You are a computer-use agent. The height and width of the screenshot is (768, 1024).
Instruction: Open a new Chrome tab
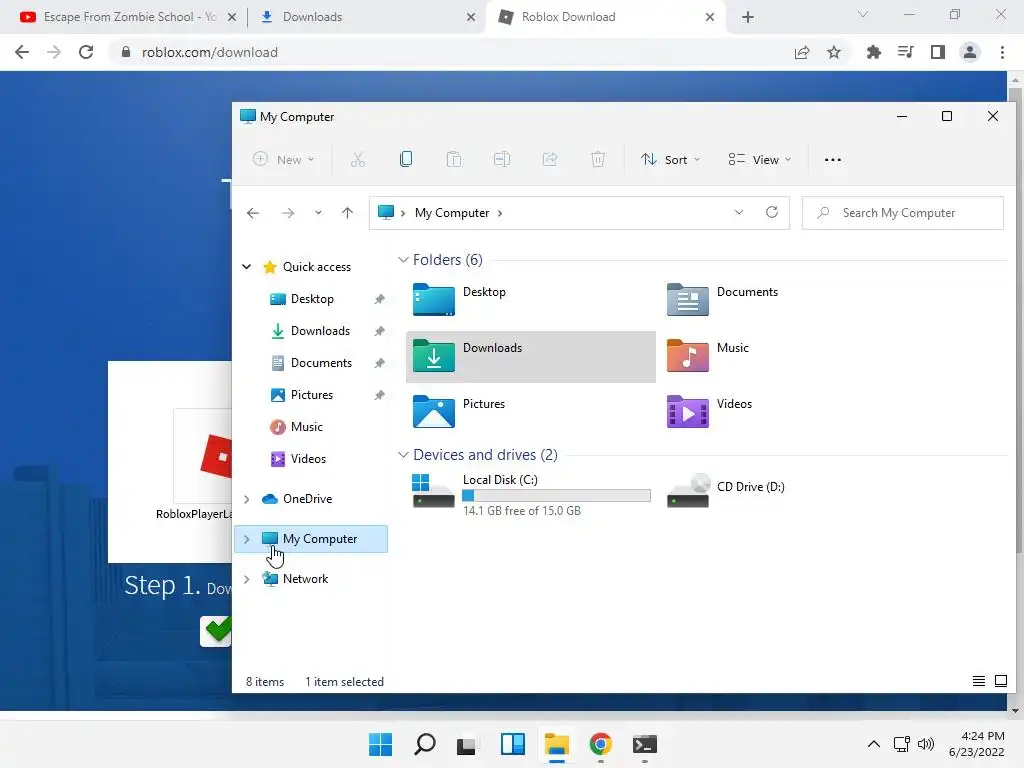[748, 17]
